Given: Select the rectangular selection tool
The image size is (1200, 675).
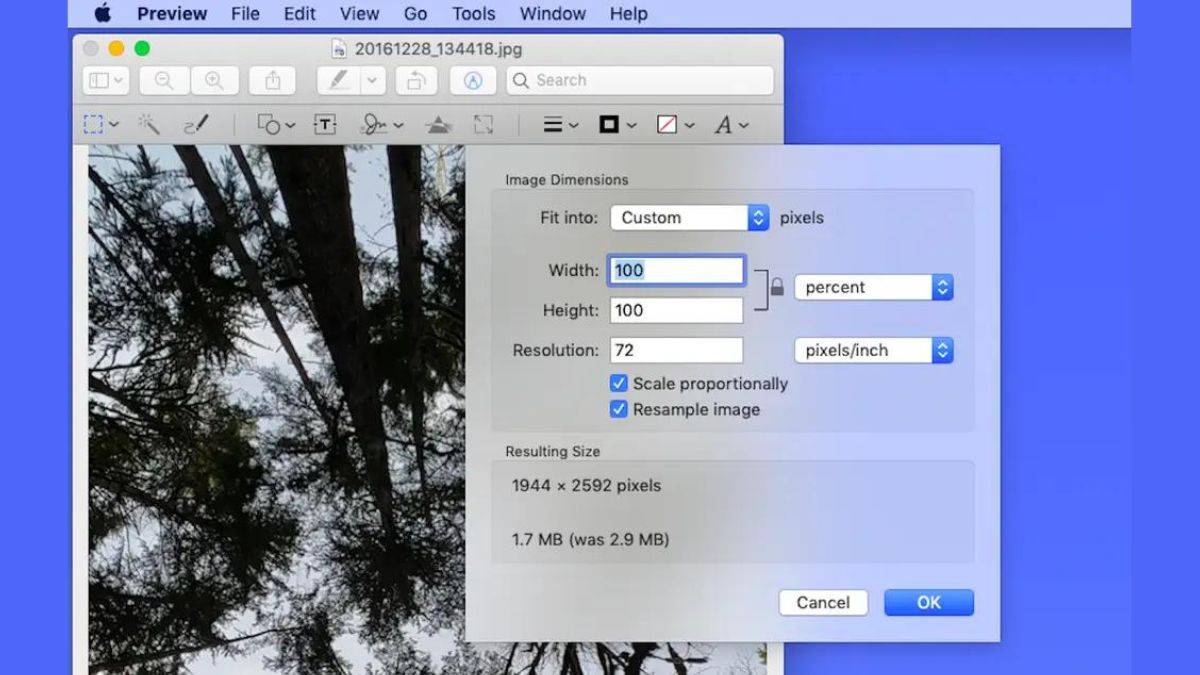Looking at the screenshot, I should coord(95,124).
